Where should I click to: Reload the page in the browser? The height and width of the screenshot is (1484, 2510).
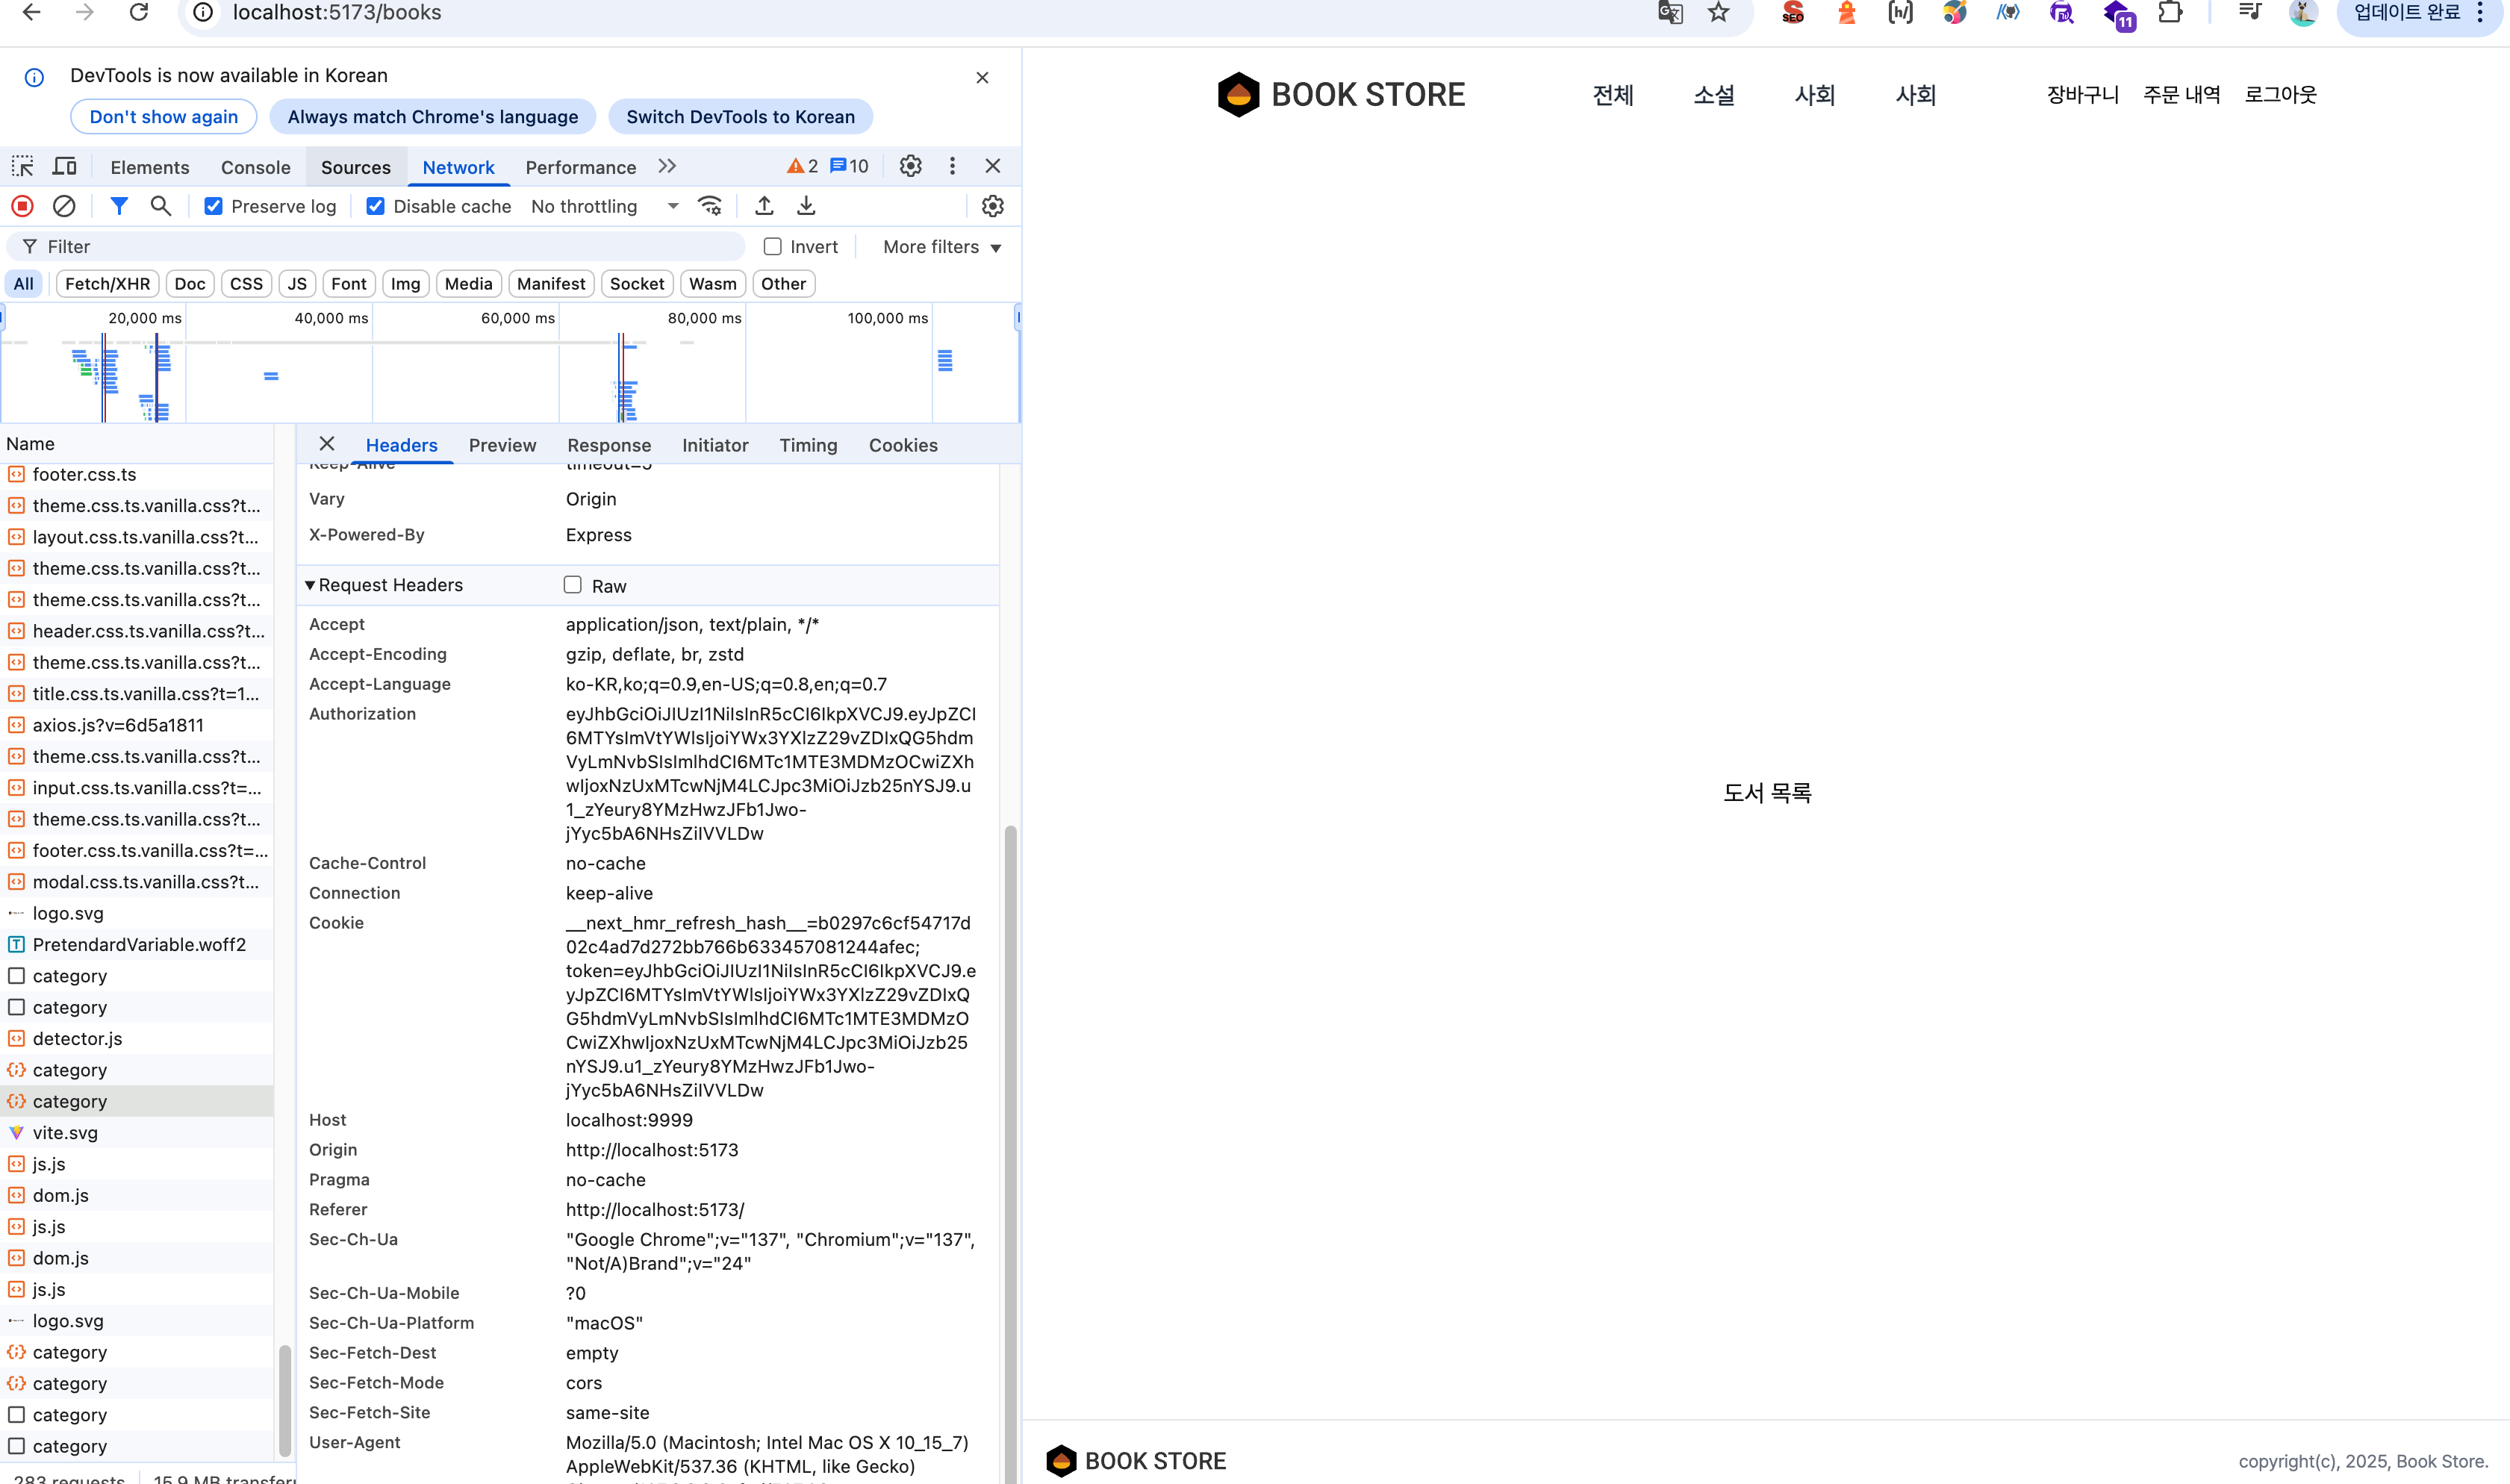tap(139, 12)
